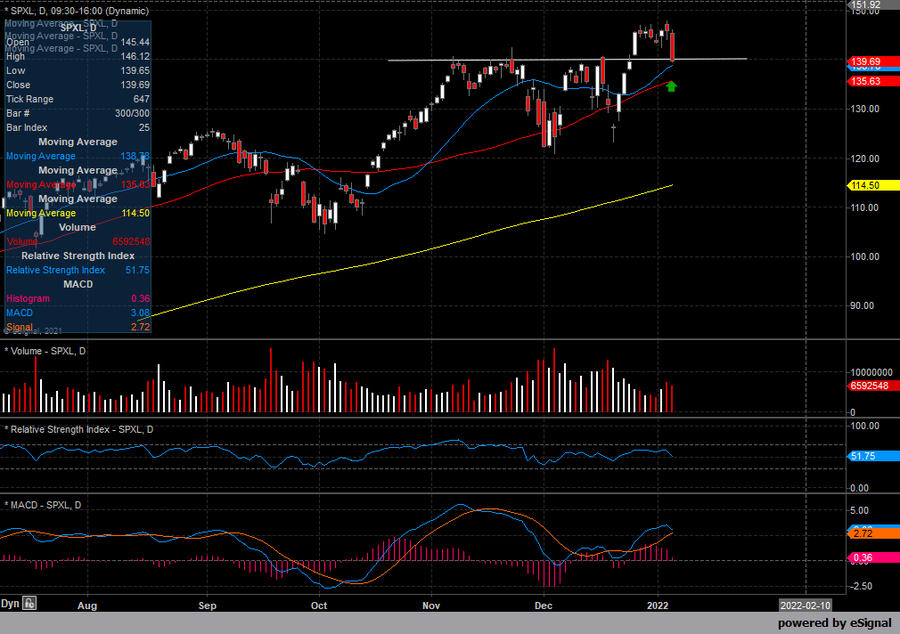Click the 5.00 label on the MACD axis
Image resolution: width=900 pixels, height=634 pixels.
[x=859, y=511]
